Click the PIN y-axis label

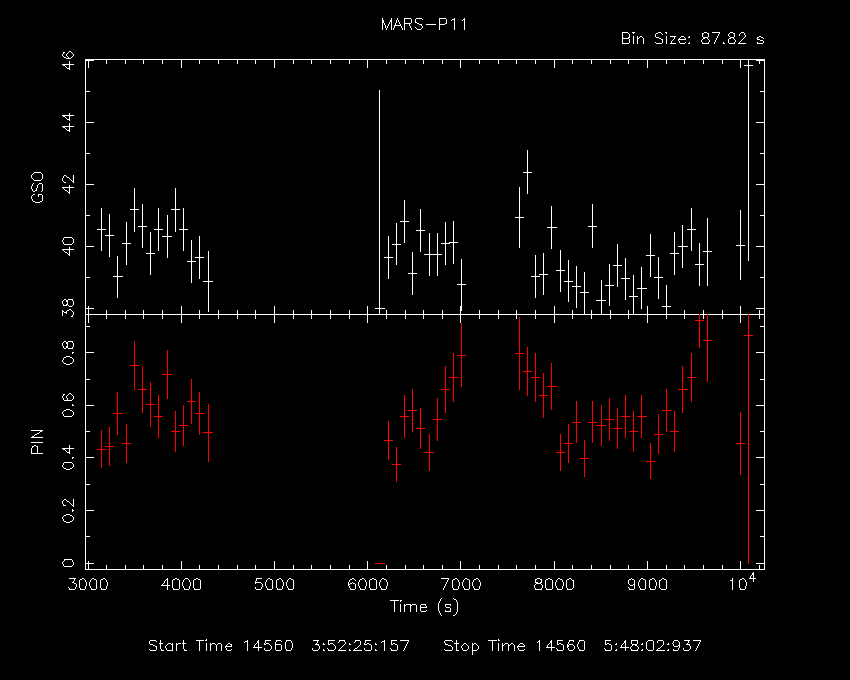click(x=37, y=441)
